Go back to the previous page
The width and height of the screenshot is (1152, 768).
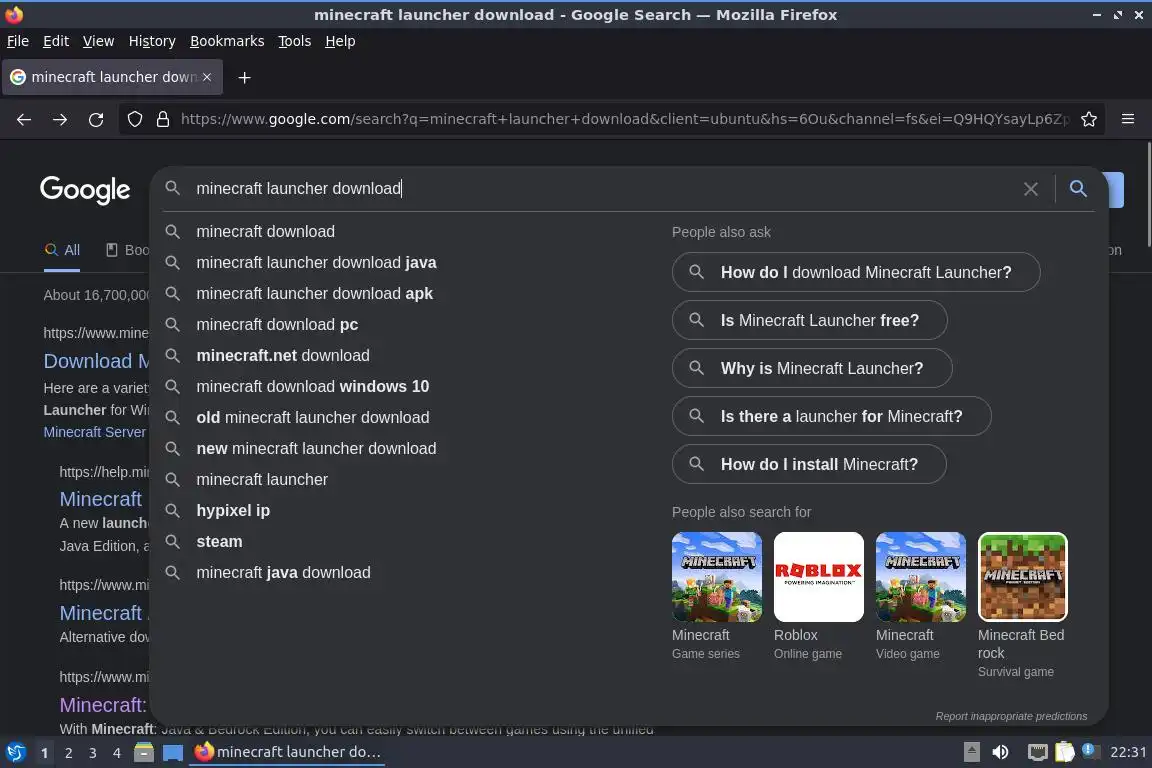click(x=24, y=119)
